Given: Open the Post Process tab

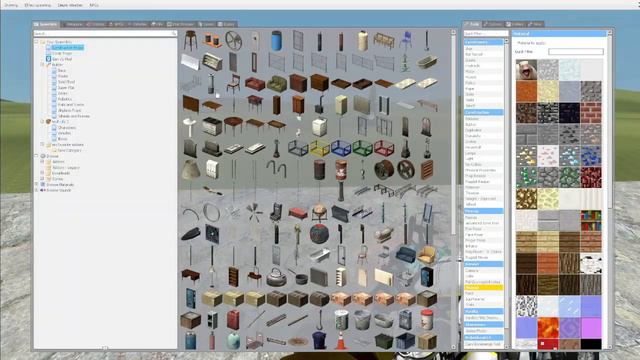Looking at the screenshot, I should pyautogui.click(x=180, y=24).
